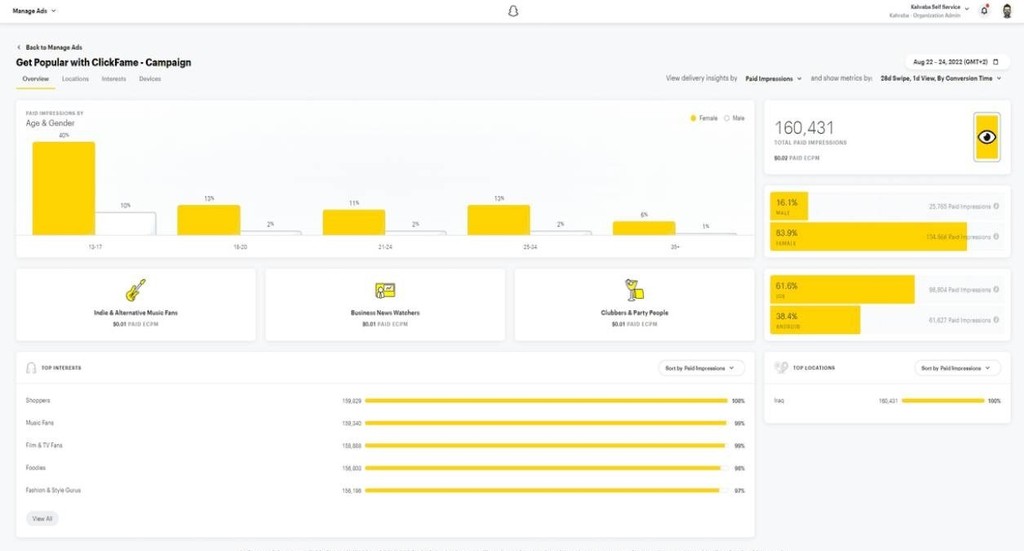Click the Age & Gender chart heading

tap(50, 123)
